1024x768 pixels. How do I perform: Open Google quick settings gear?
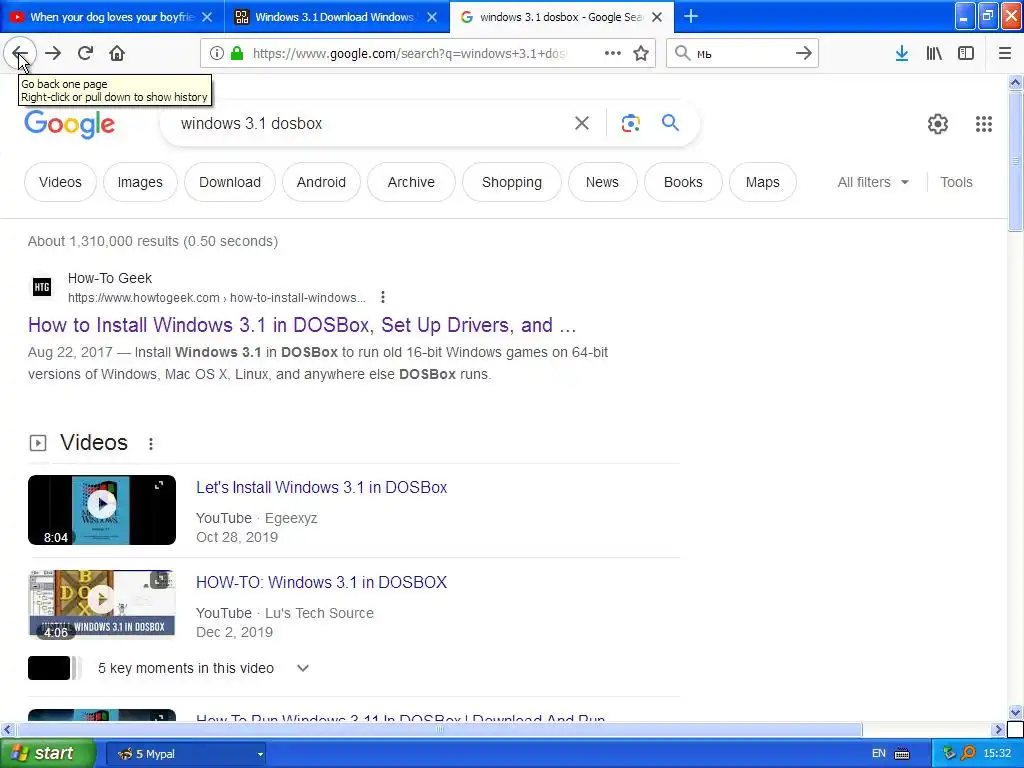coord(938,123)
